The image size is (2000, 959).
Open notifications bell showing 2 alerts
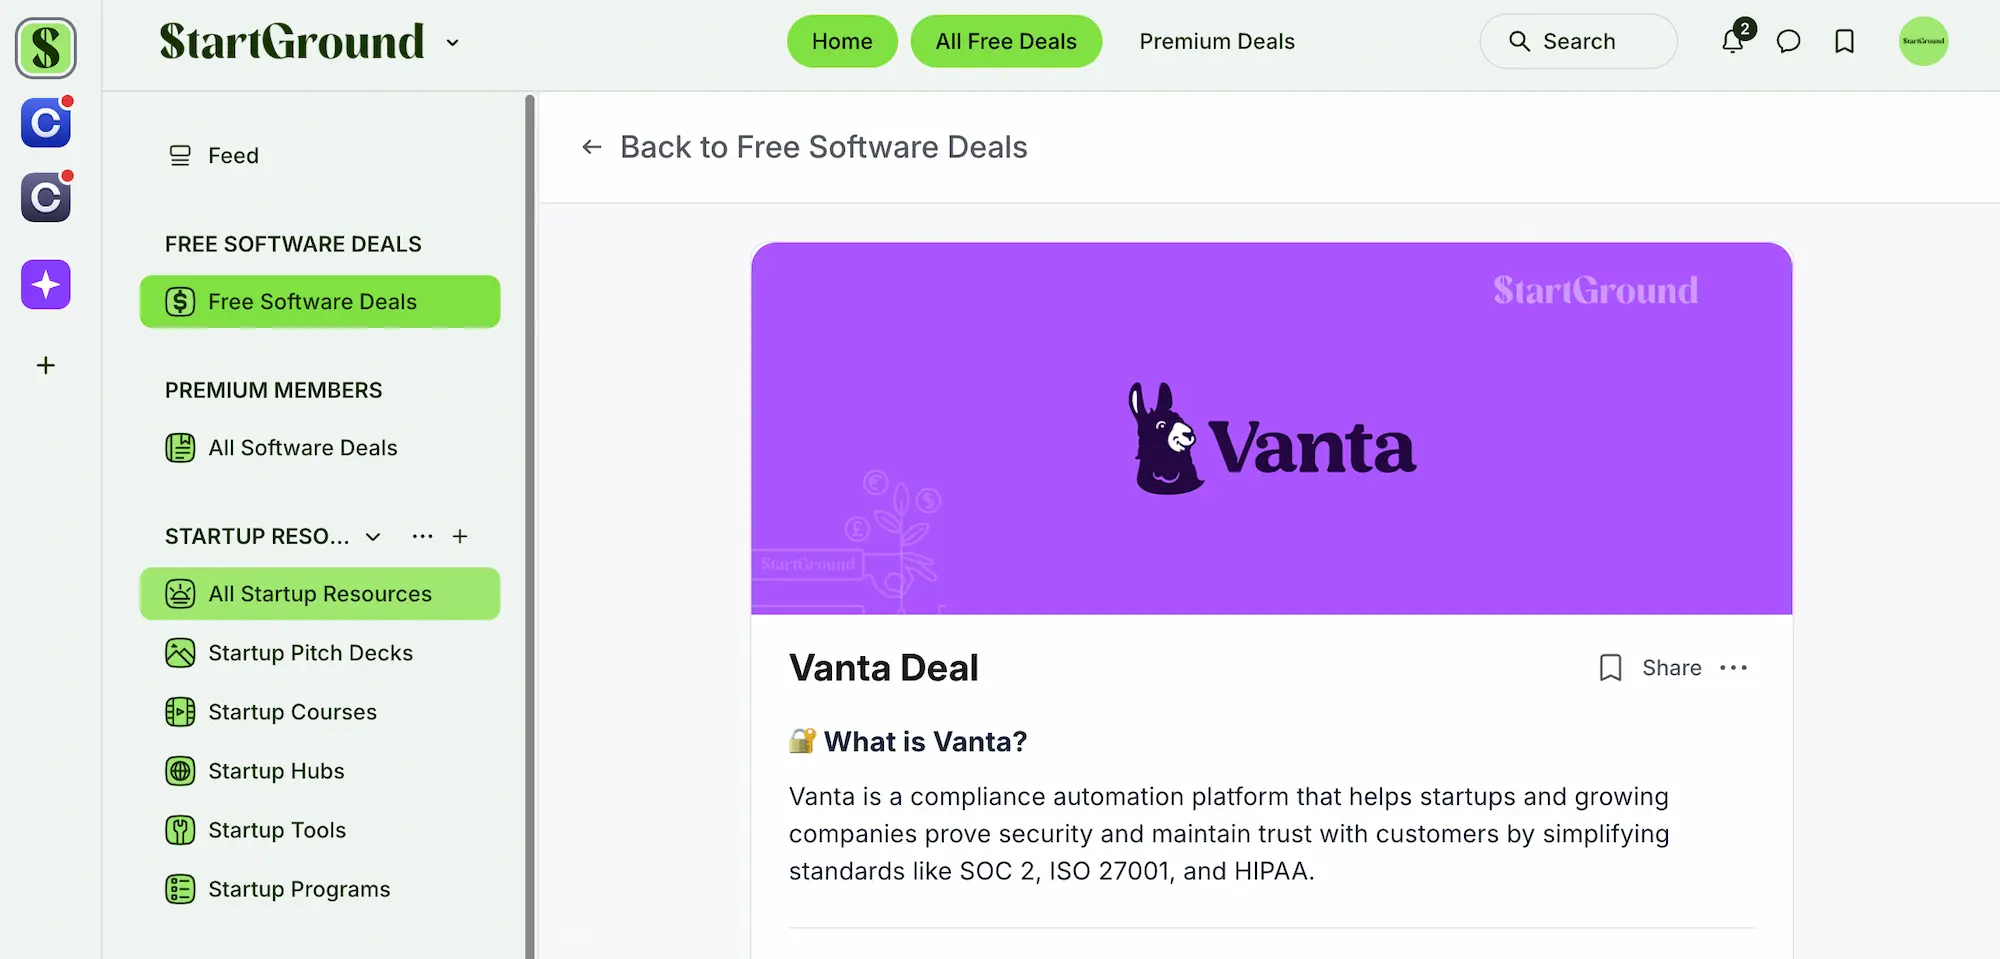tap(1733, 41)
